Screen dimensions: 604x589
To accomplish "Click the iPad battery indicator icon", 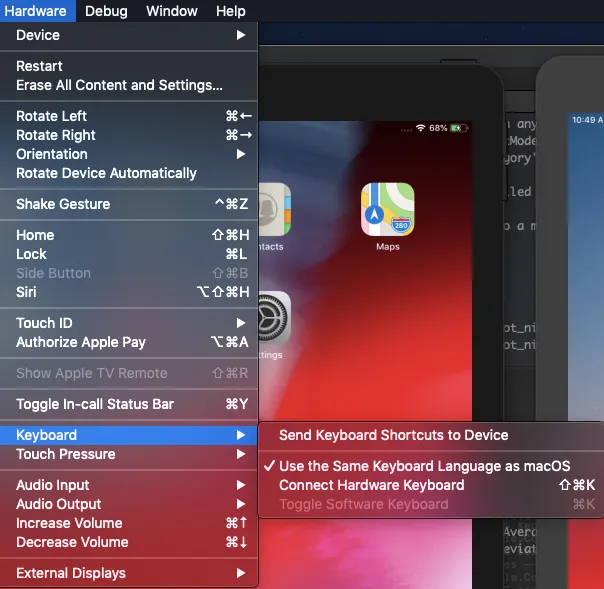I will (459, 128).
